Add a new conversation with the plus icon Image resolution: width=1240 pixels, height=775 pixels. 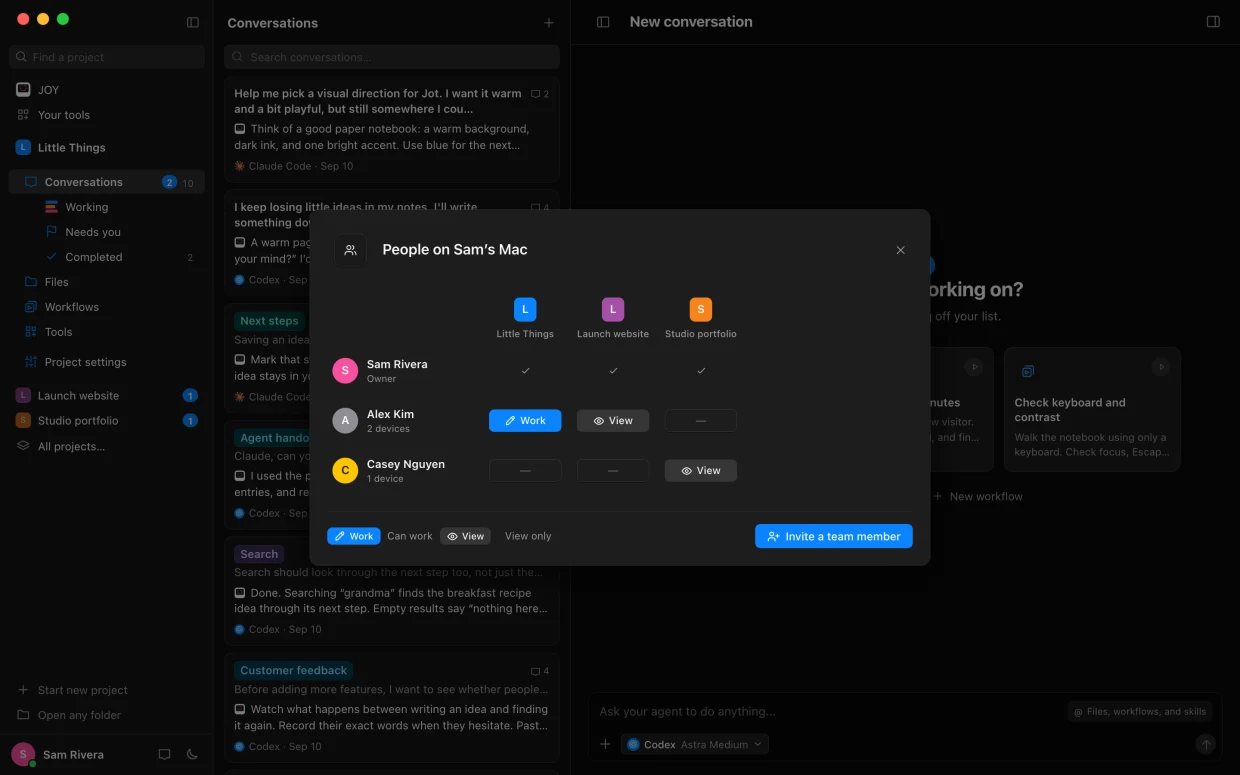(548, 23)
